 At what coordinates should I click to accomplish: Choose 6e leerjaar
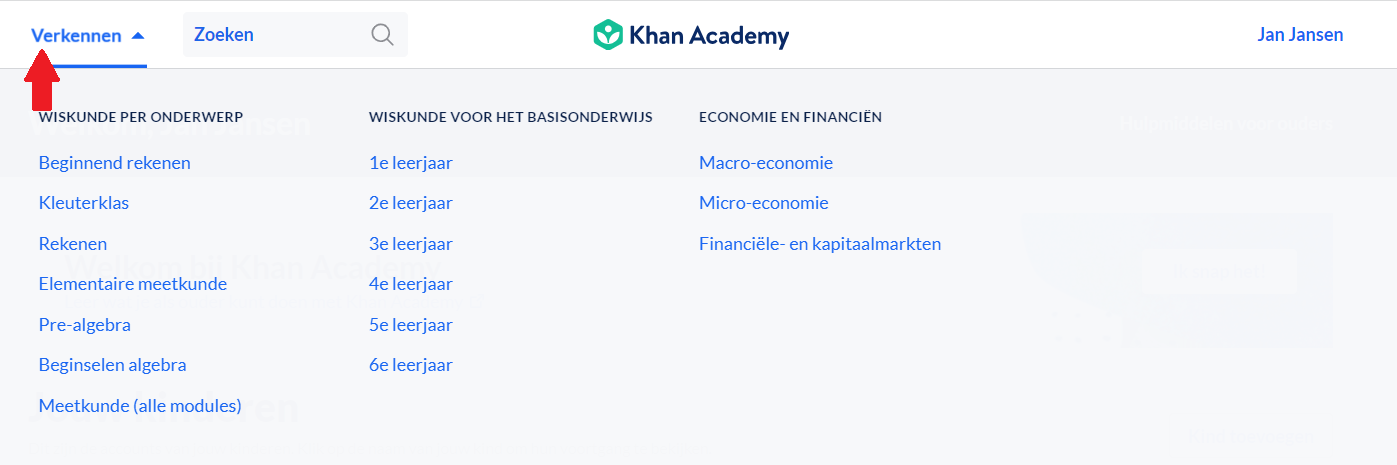click(x=410, y=365)
